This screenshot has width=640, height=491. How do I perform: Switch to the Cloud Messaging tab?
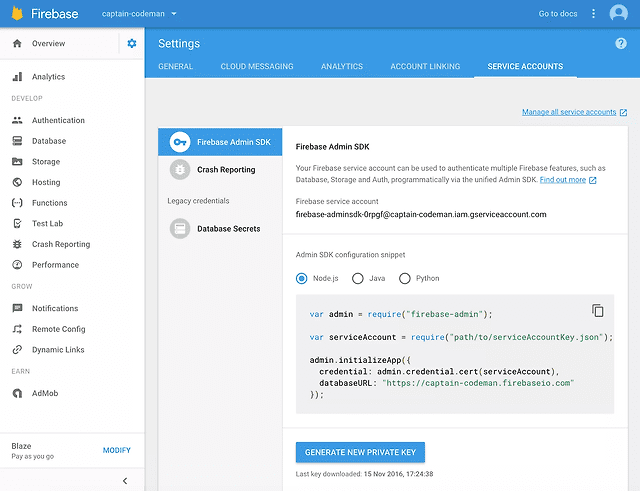coord(257,67)
